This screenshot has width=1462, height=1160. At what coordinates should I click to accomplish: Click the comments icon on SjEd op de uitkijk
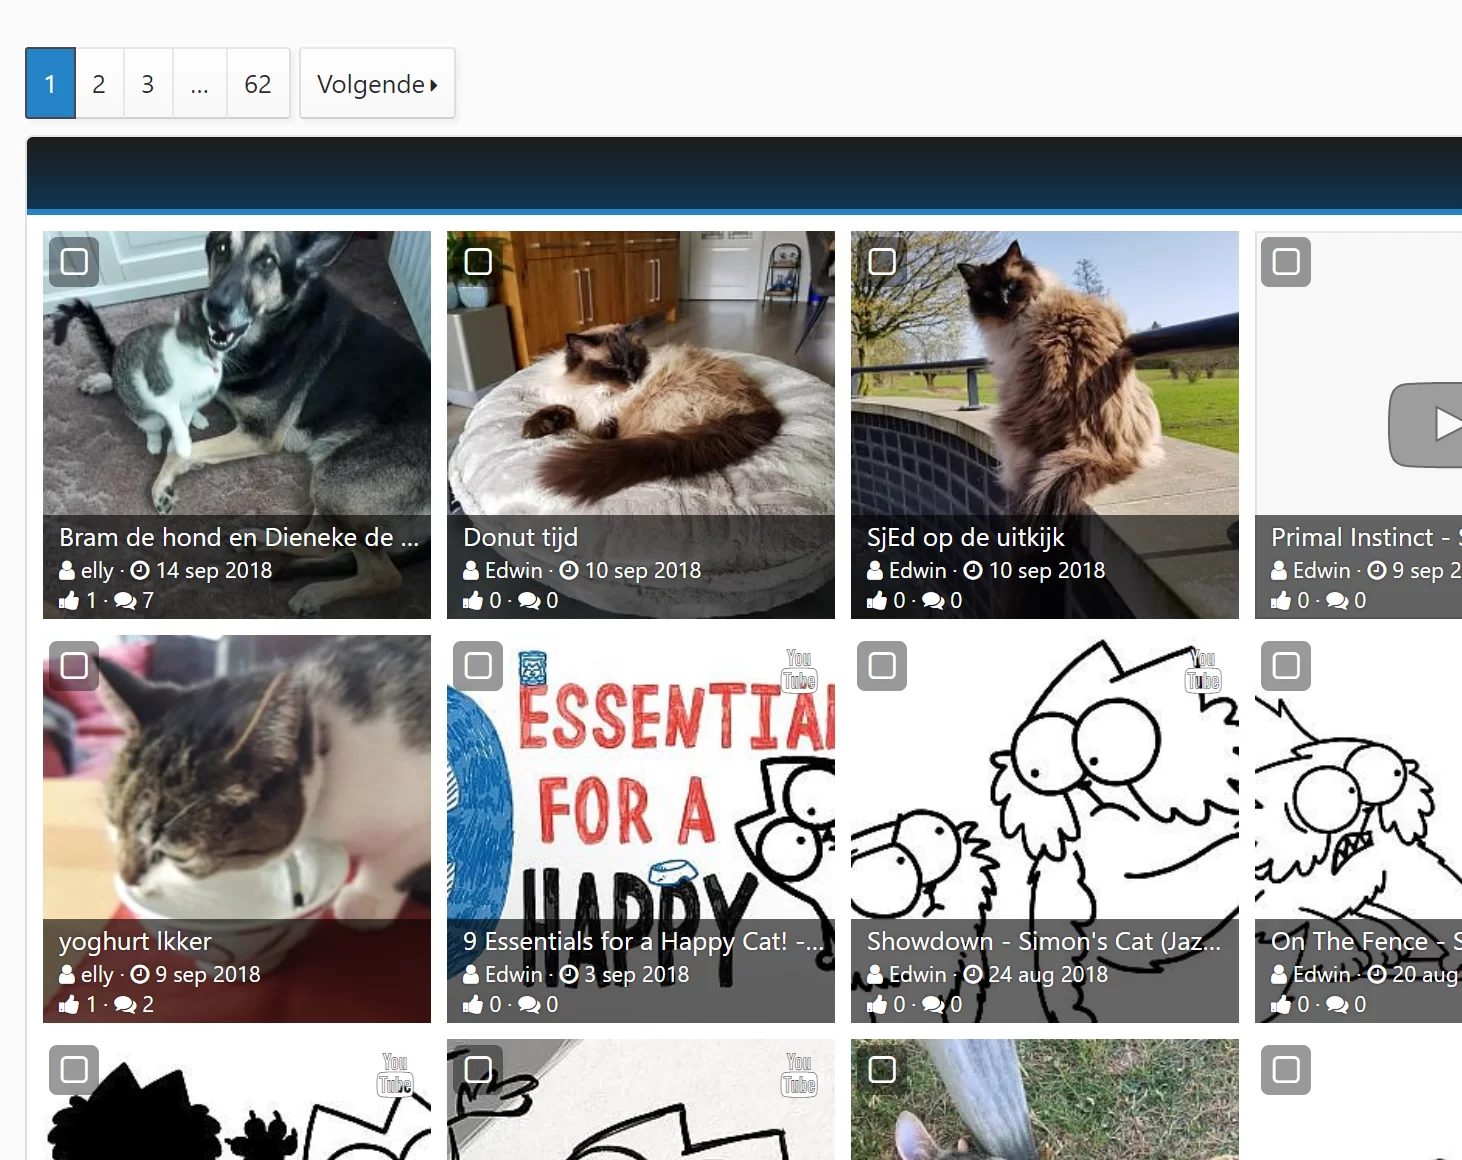pyautogui.click(x=933, y=600)
